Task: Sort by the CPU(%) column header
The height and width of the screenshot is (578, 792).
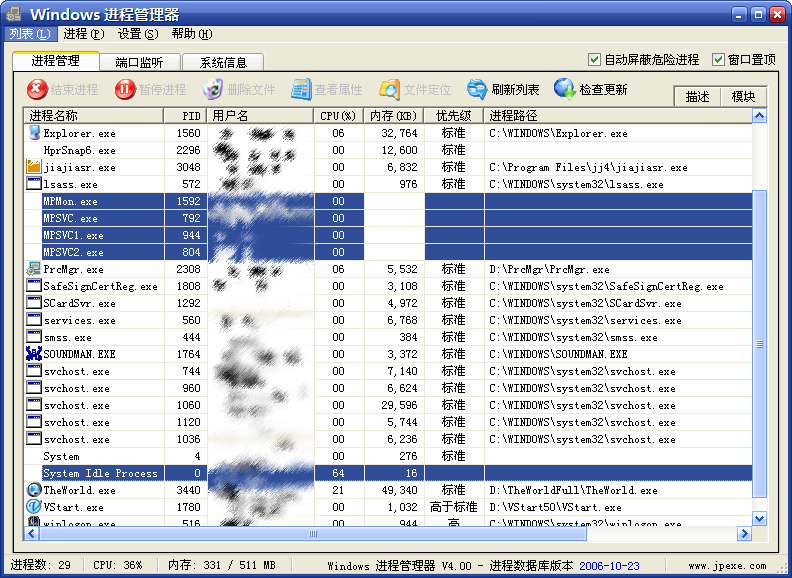Action: (338, 116)
